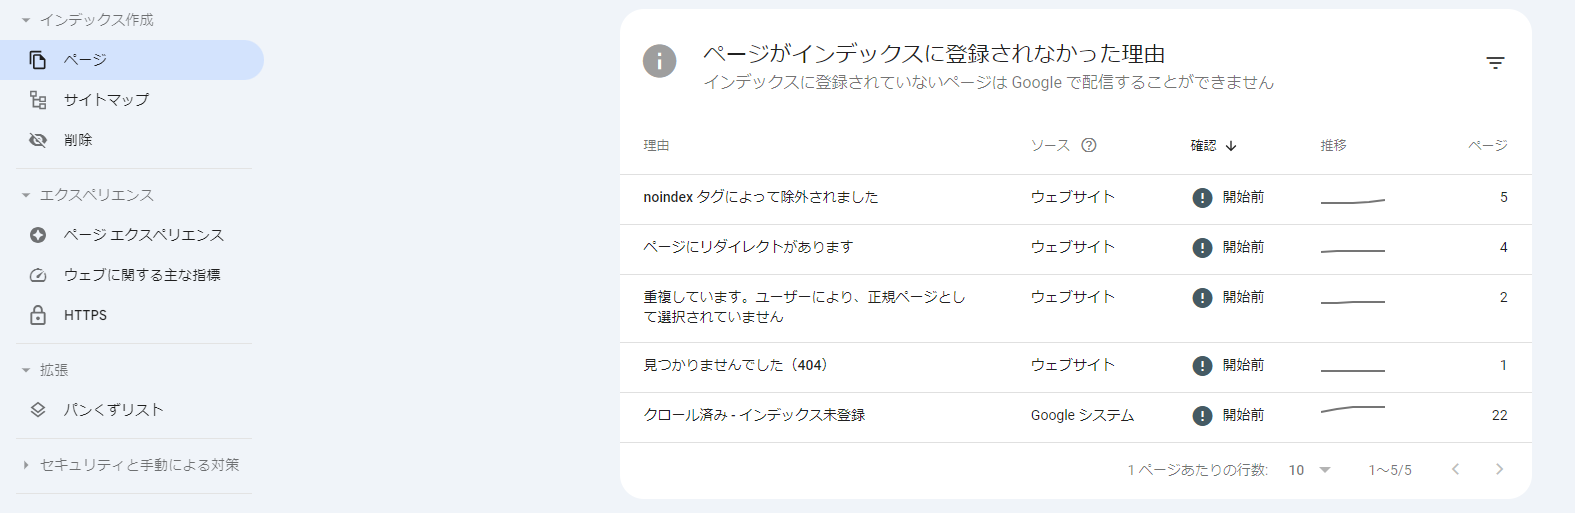Click the ページ document icon in sidebar
The image size is (1575, 513).
[38, 60]
